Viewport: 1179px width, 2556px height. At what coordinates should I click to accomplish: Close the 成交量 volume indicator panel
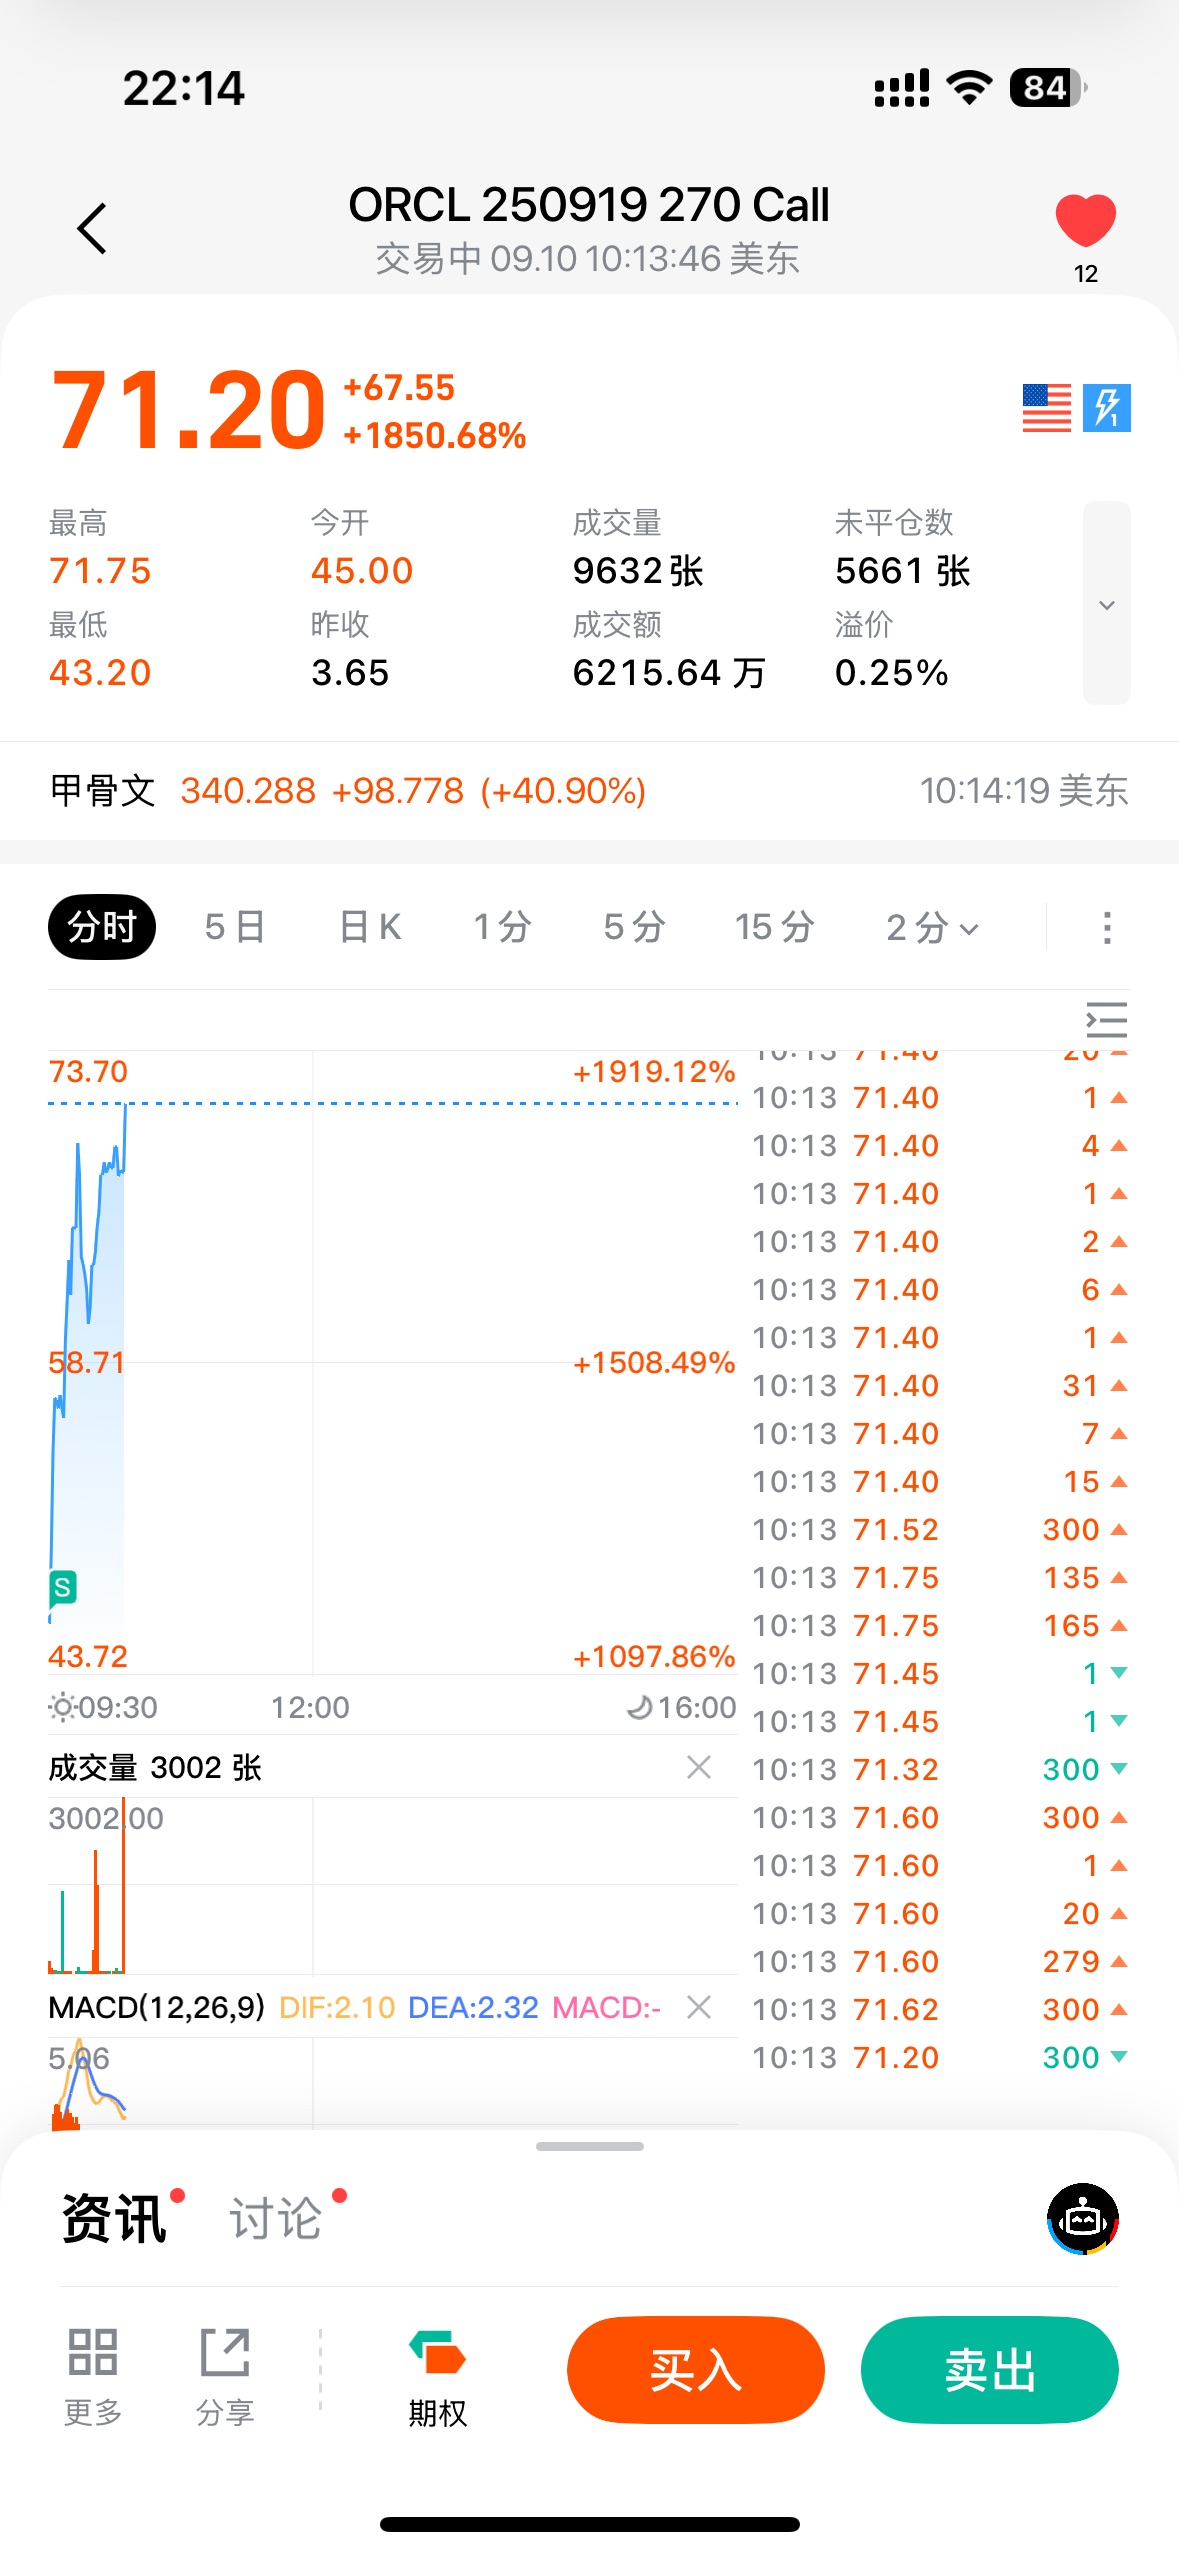click(x=699, y=1767)
